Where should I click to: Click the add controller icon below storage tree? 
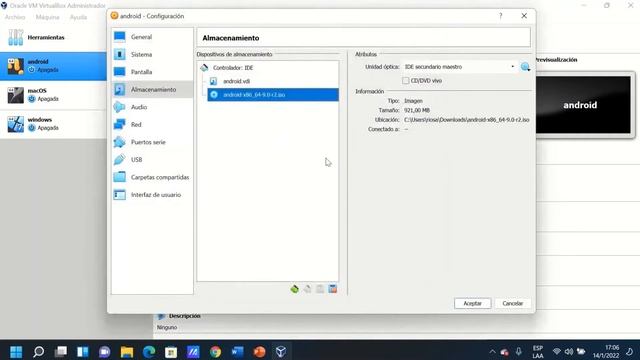click(295, 289)
